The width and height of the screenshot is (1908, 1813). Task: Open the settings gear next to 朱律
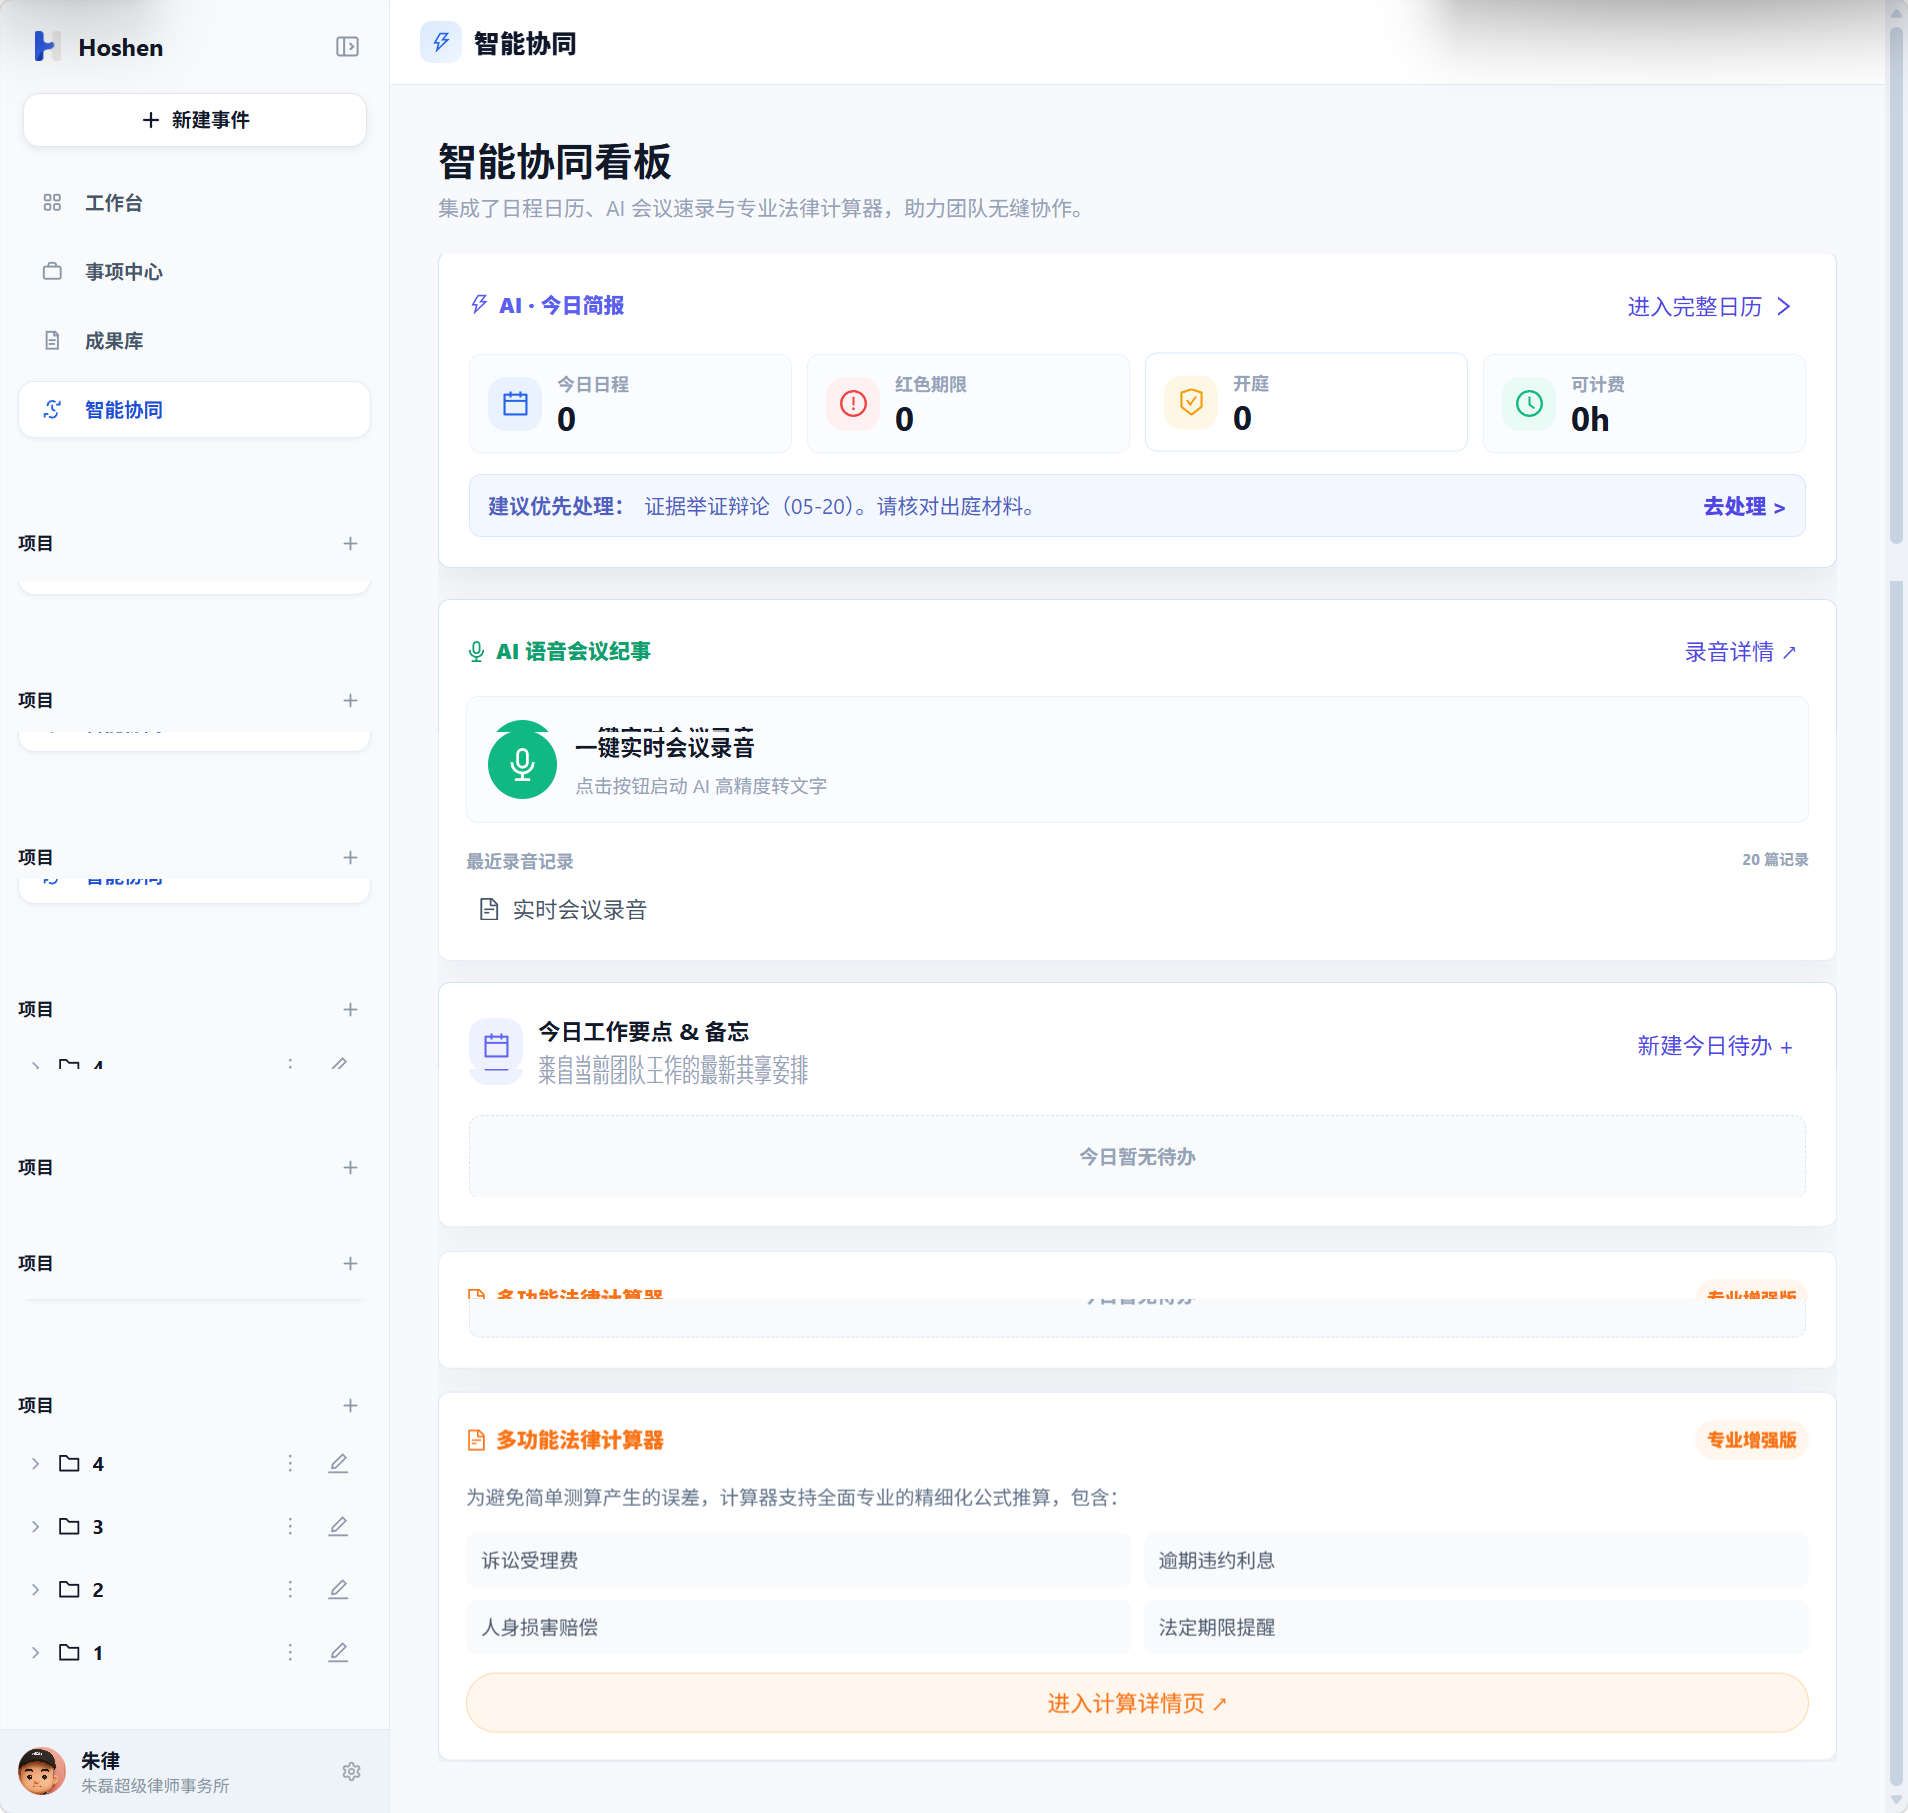[351, 1771]
